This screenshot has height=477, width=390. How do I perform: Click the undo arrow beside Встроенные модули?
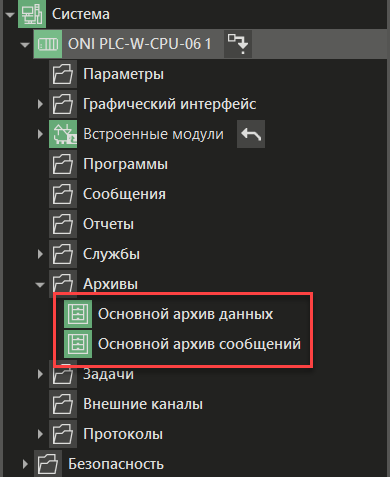tap(251, 134)
